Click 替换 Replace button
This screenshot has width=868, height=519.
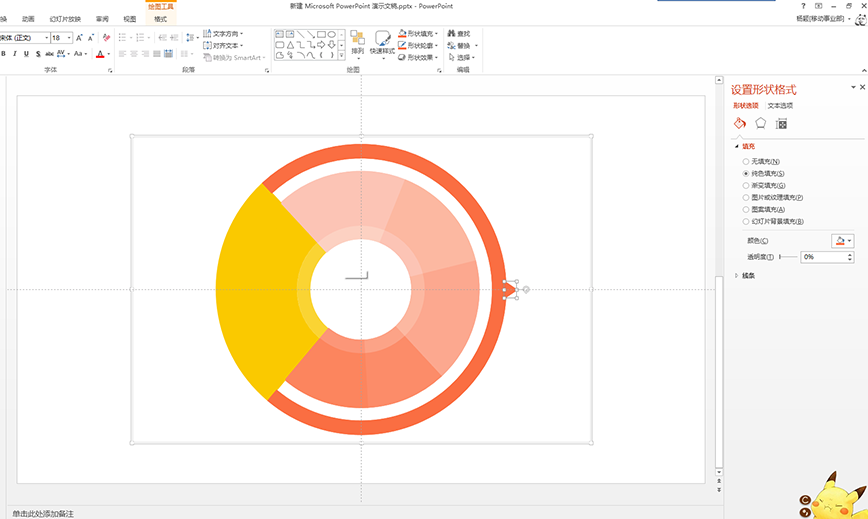click(461, 45)
